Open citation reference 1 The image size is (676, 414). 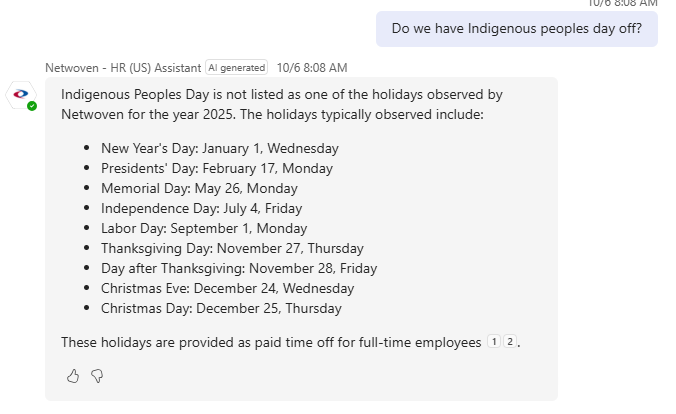pos(494,342)
